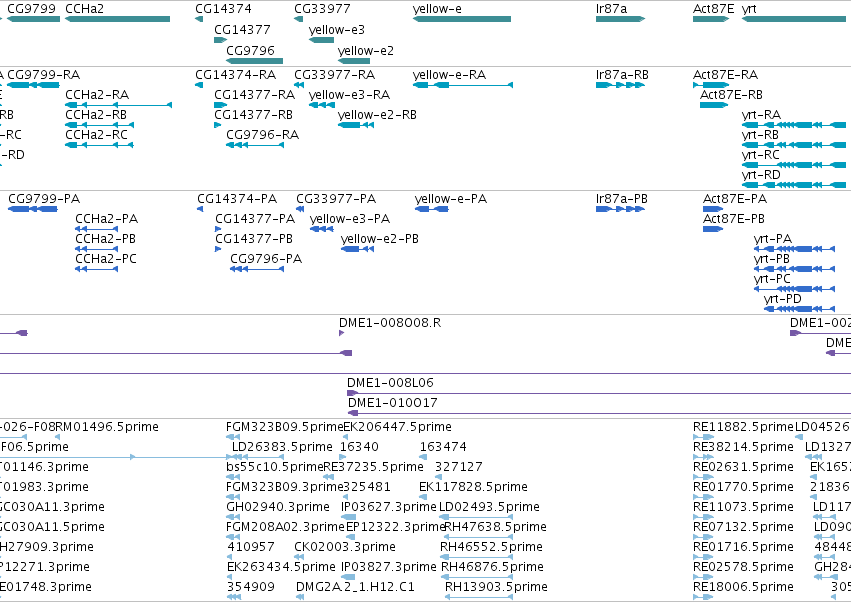Click the GH02940.3prime EST label

click(x=278, y=506)
